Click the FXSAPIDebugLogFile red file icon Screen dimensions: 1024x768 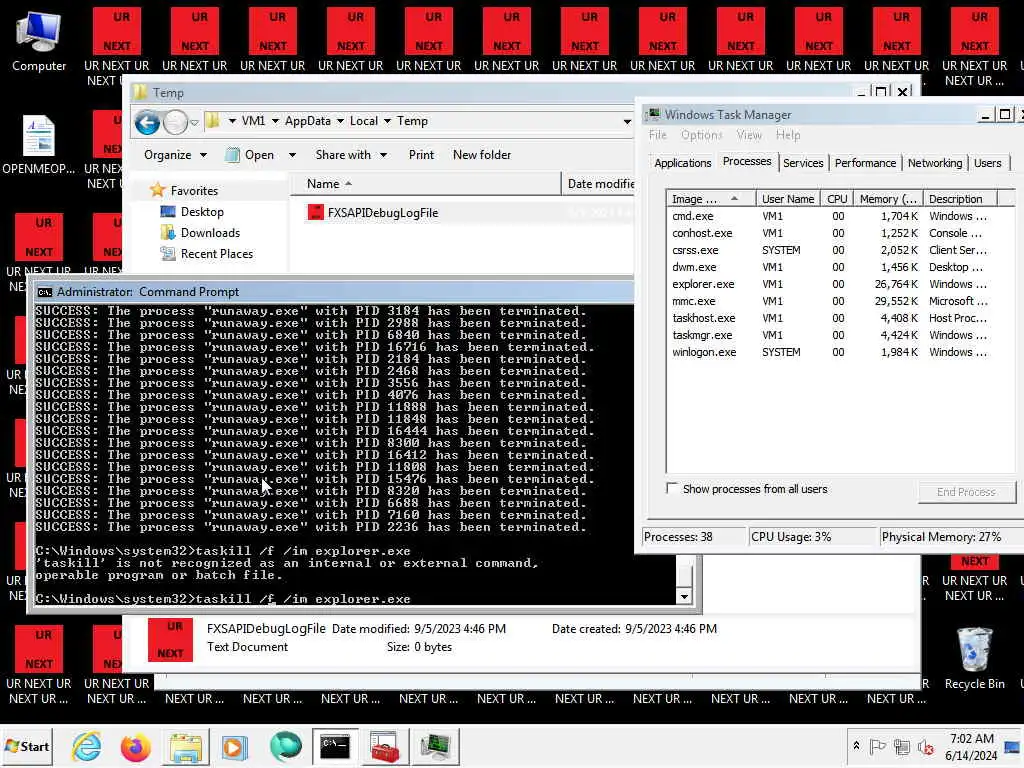click(315, 212)
